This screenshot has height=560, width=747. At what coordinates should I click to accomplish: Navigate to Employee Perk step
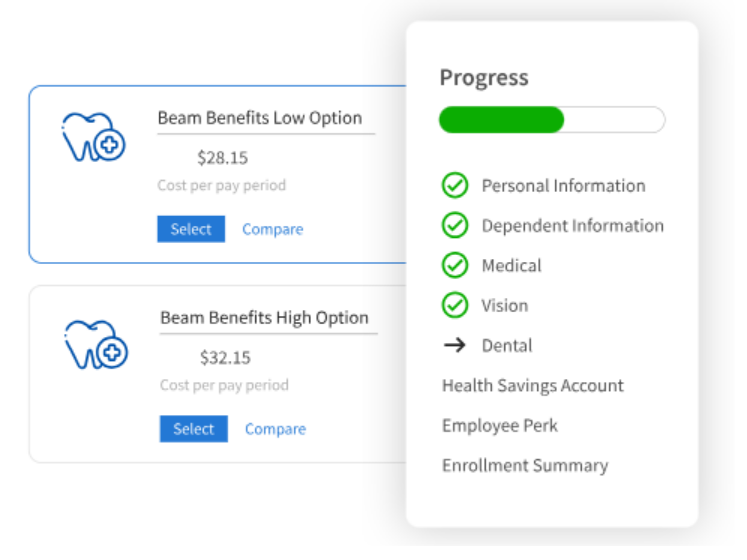pyautogui.click(x=500, y=426)
